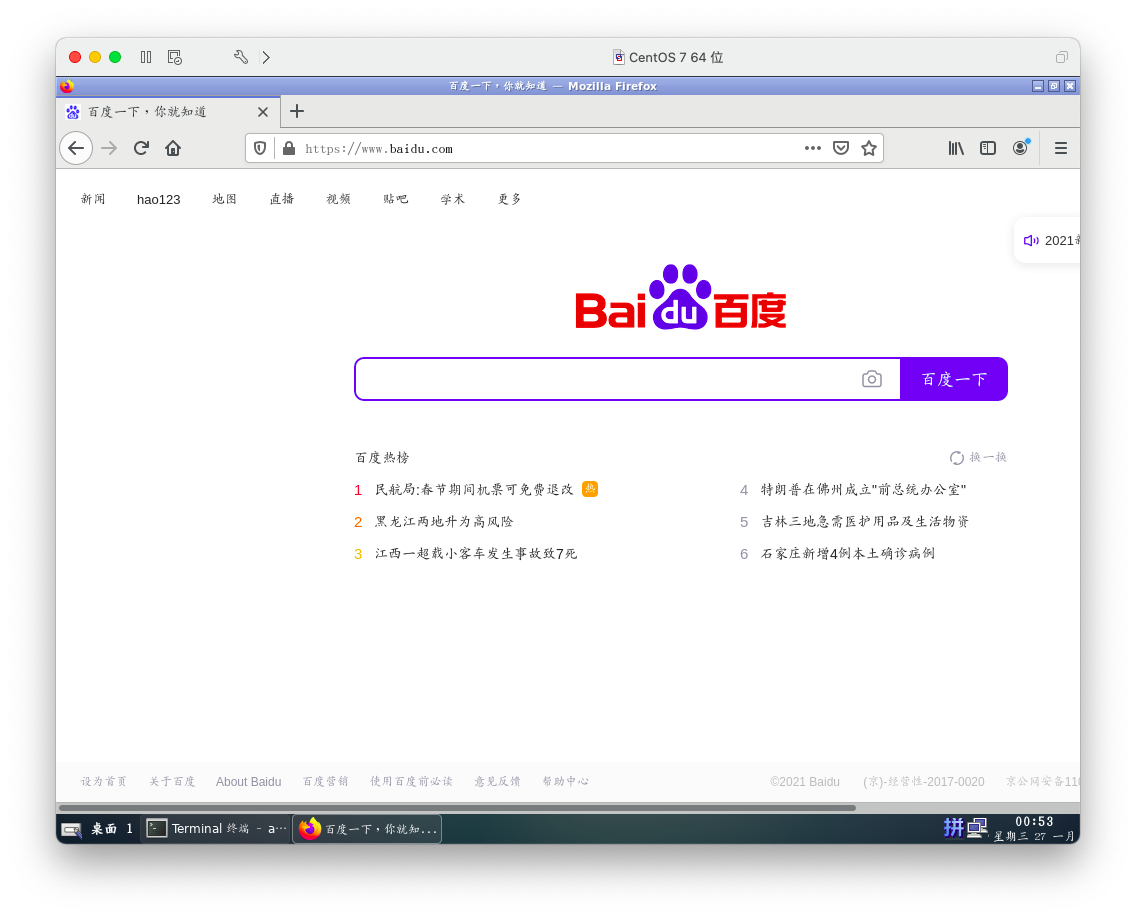Open the hao123 link
1136x918 pixels.
coord(159,199)
